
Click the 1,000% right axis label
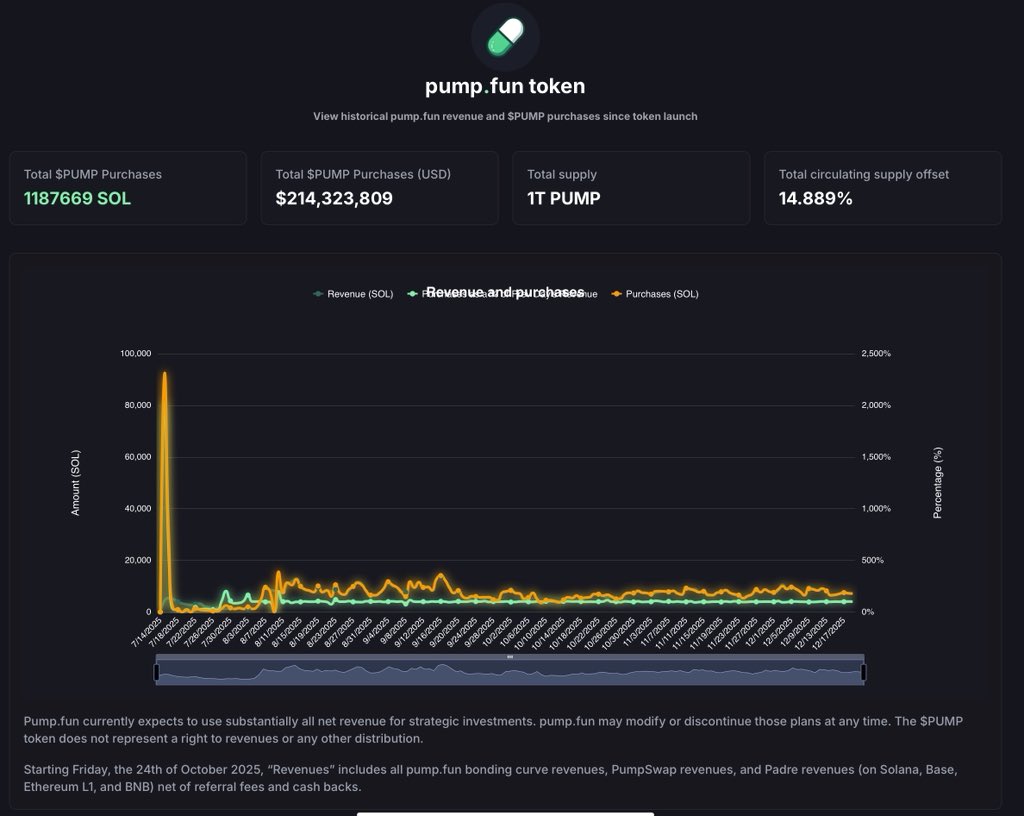coord(876,508)
